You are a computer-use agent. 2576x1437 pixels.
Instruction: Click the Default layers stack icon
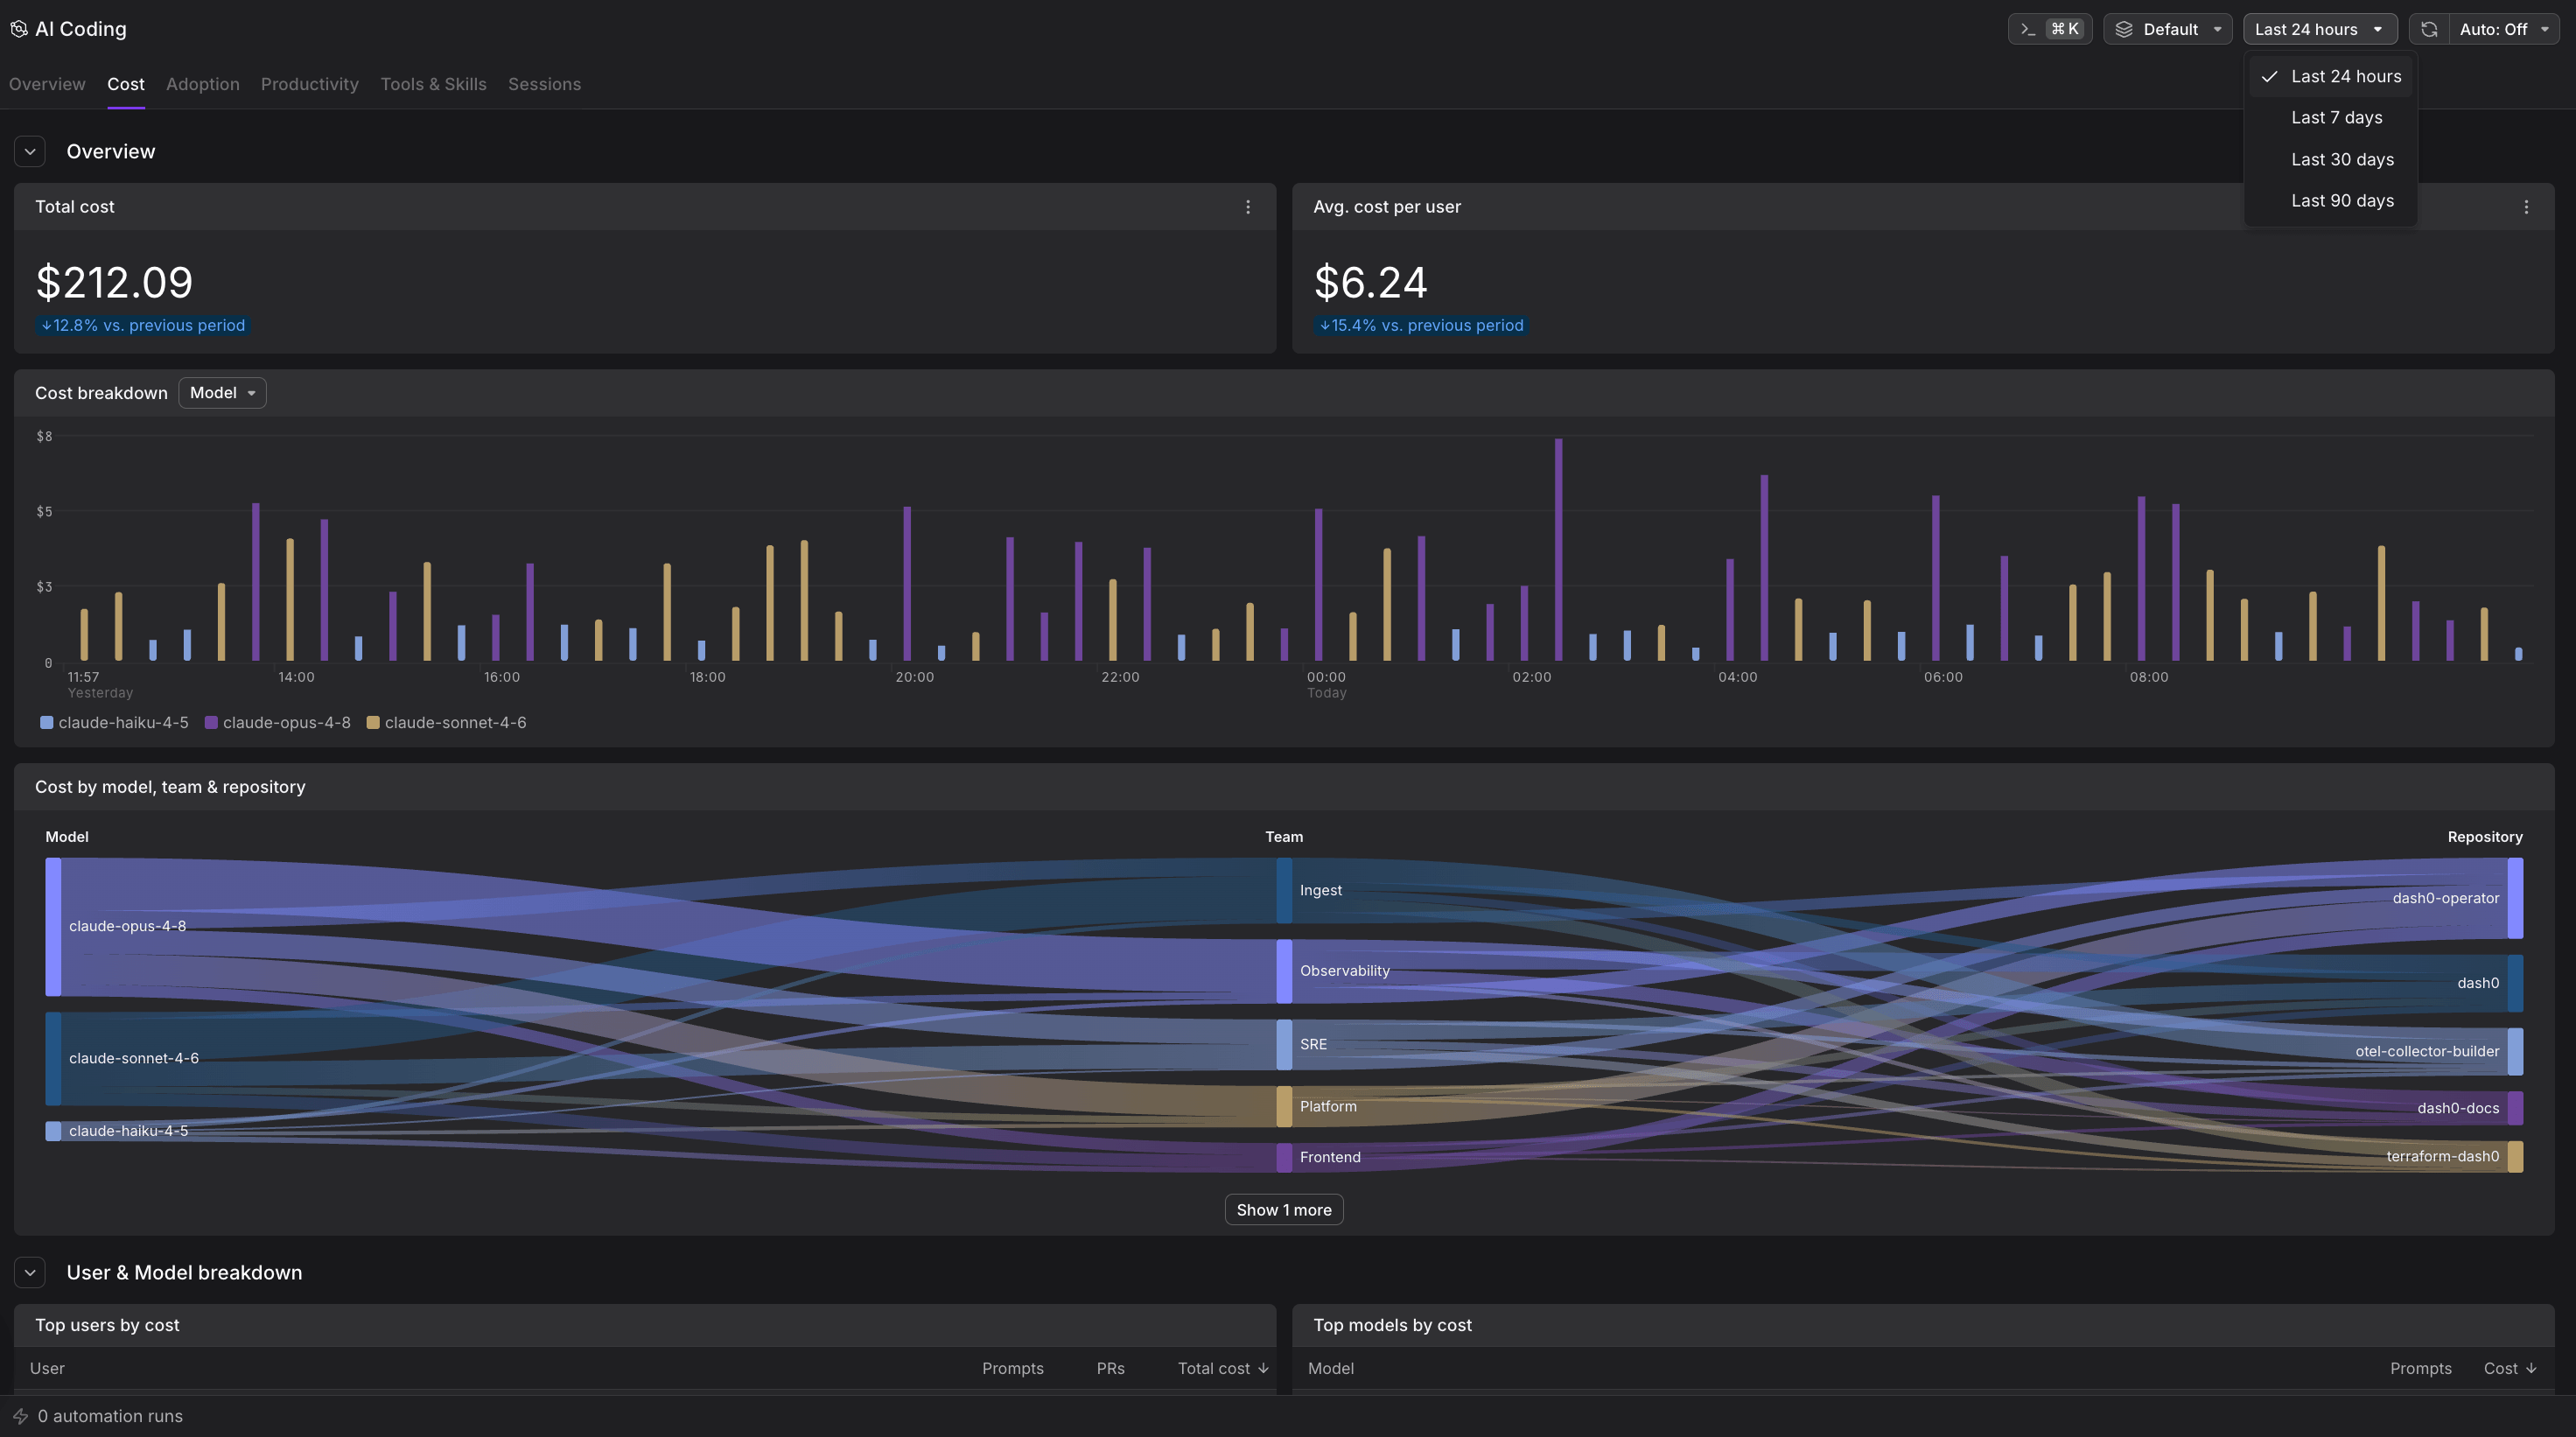tap(2124, 29)
